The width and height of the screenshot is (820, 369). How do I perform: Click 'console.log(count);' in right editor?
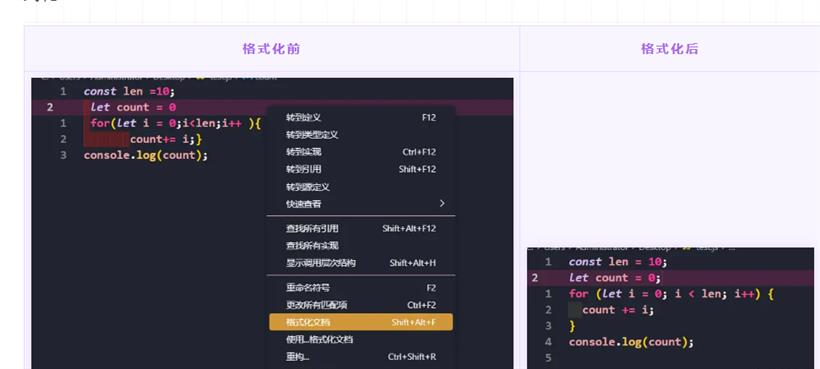(631, 342)
